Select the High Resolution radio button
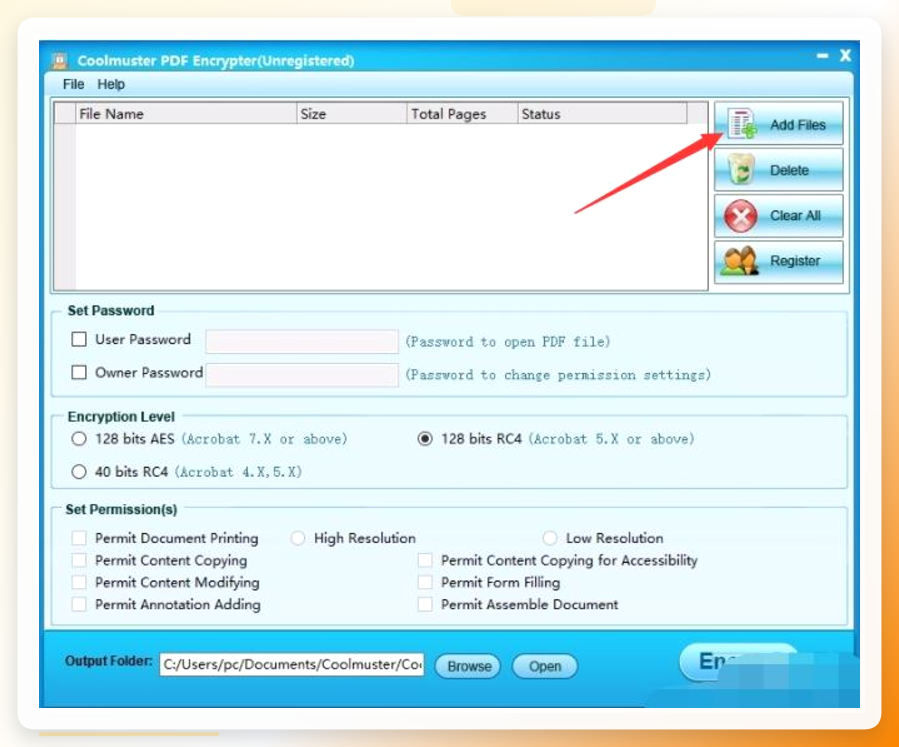The height and width of the screenshot is (747, 899). click(x=298, y=538)
